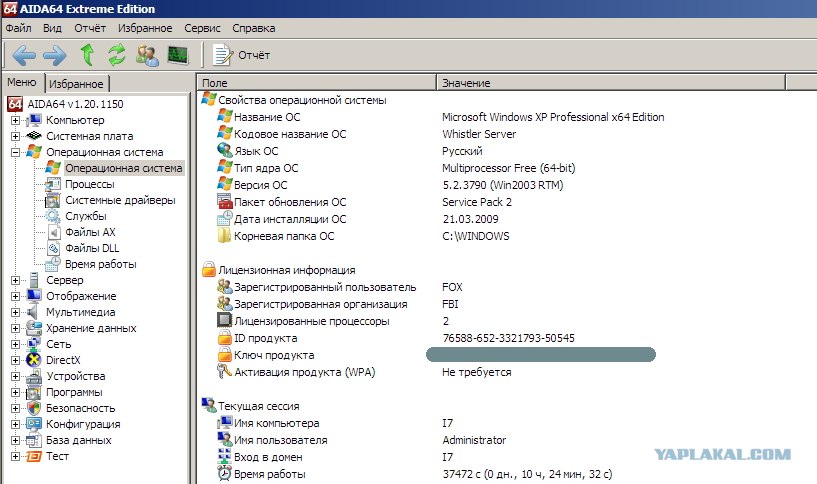Screen dimensions: 817x484
Task: Select highlighted Операционная система child item
Action: [123, 168]
